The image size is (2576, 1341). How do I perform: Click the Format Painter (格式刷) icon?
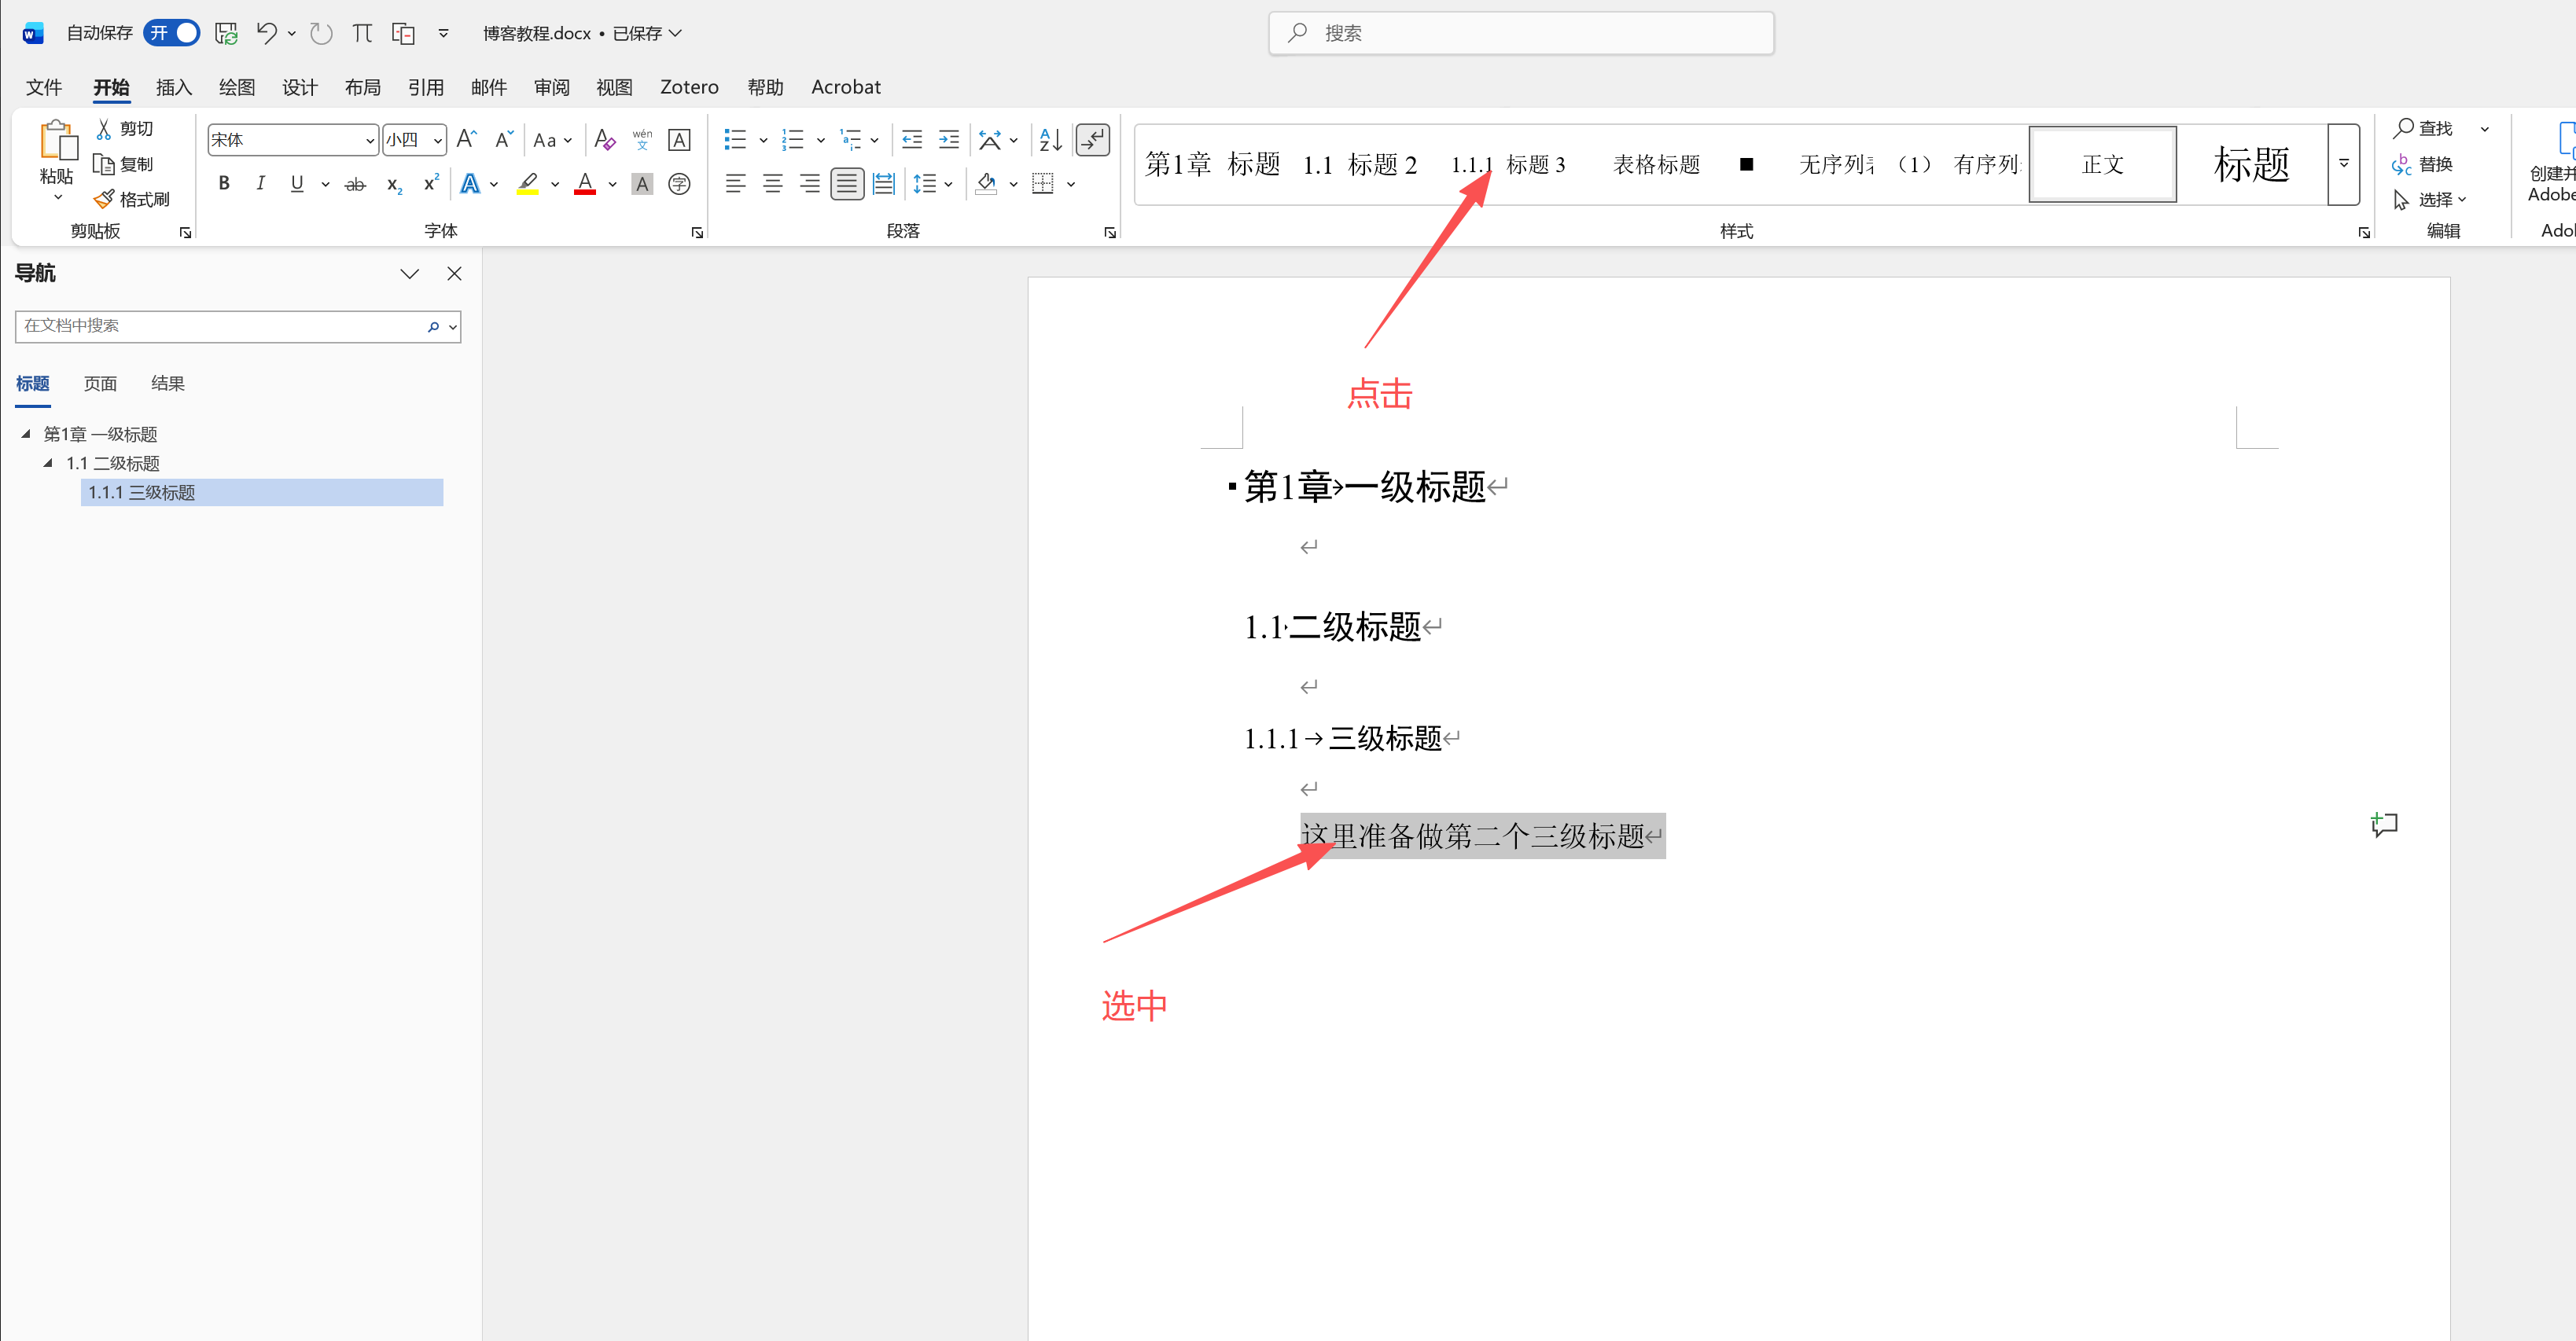[104, 199]
